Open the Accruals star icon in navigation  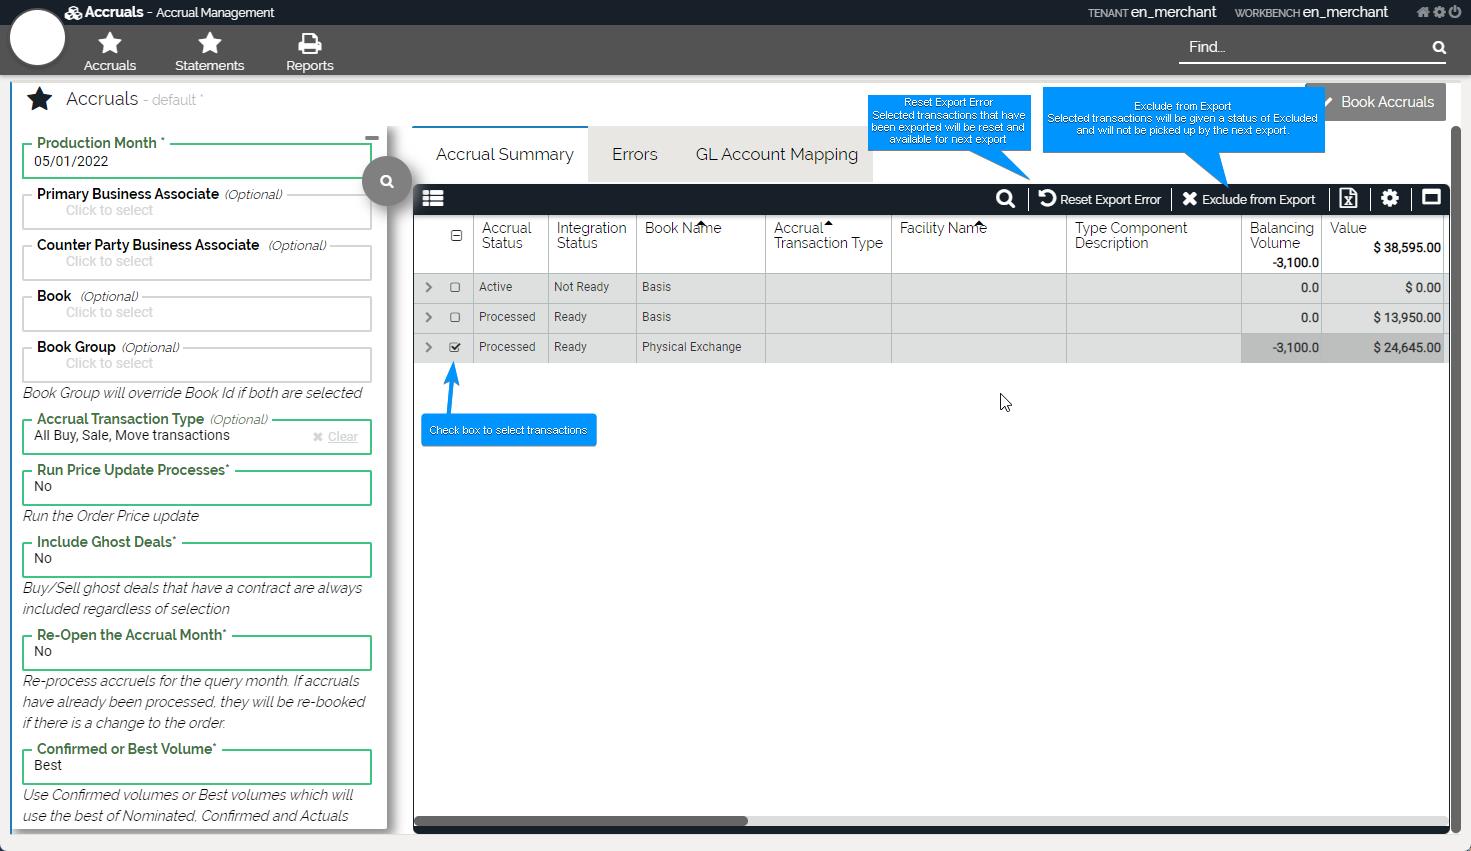click(110, 44)
